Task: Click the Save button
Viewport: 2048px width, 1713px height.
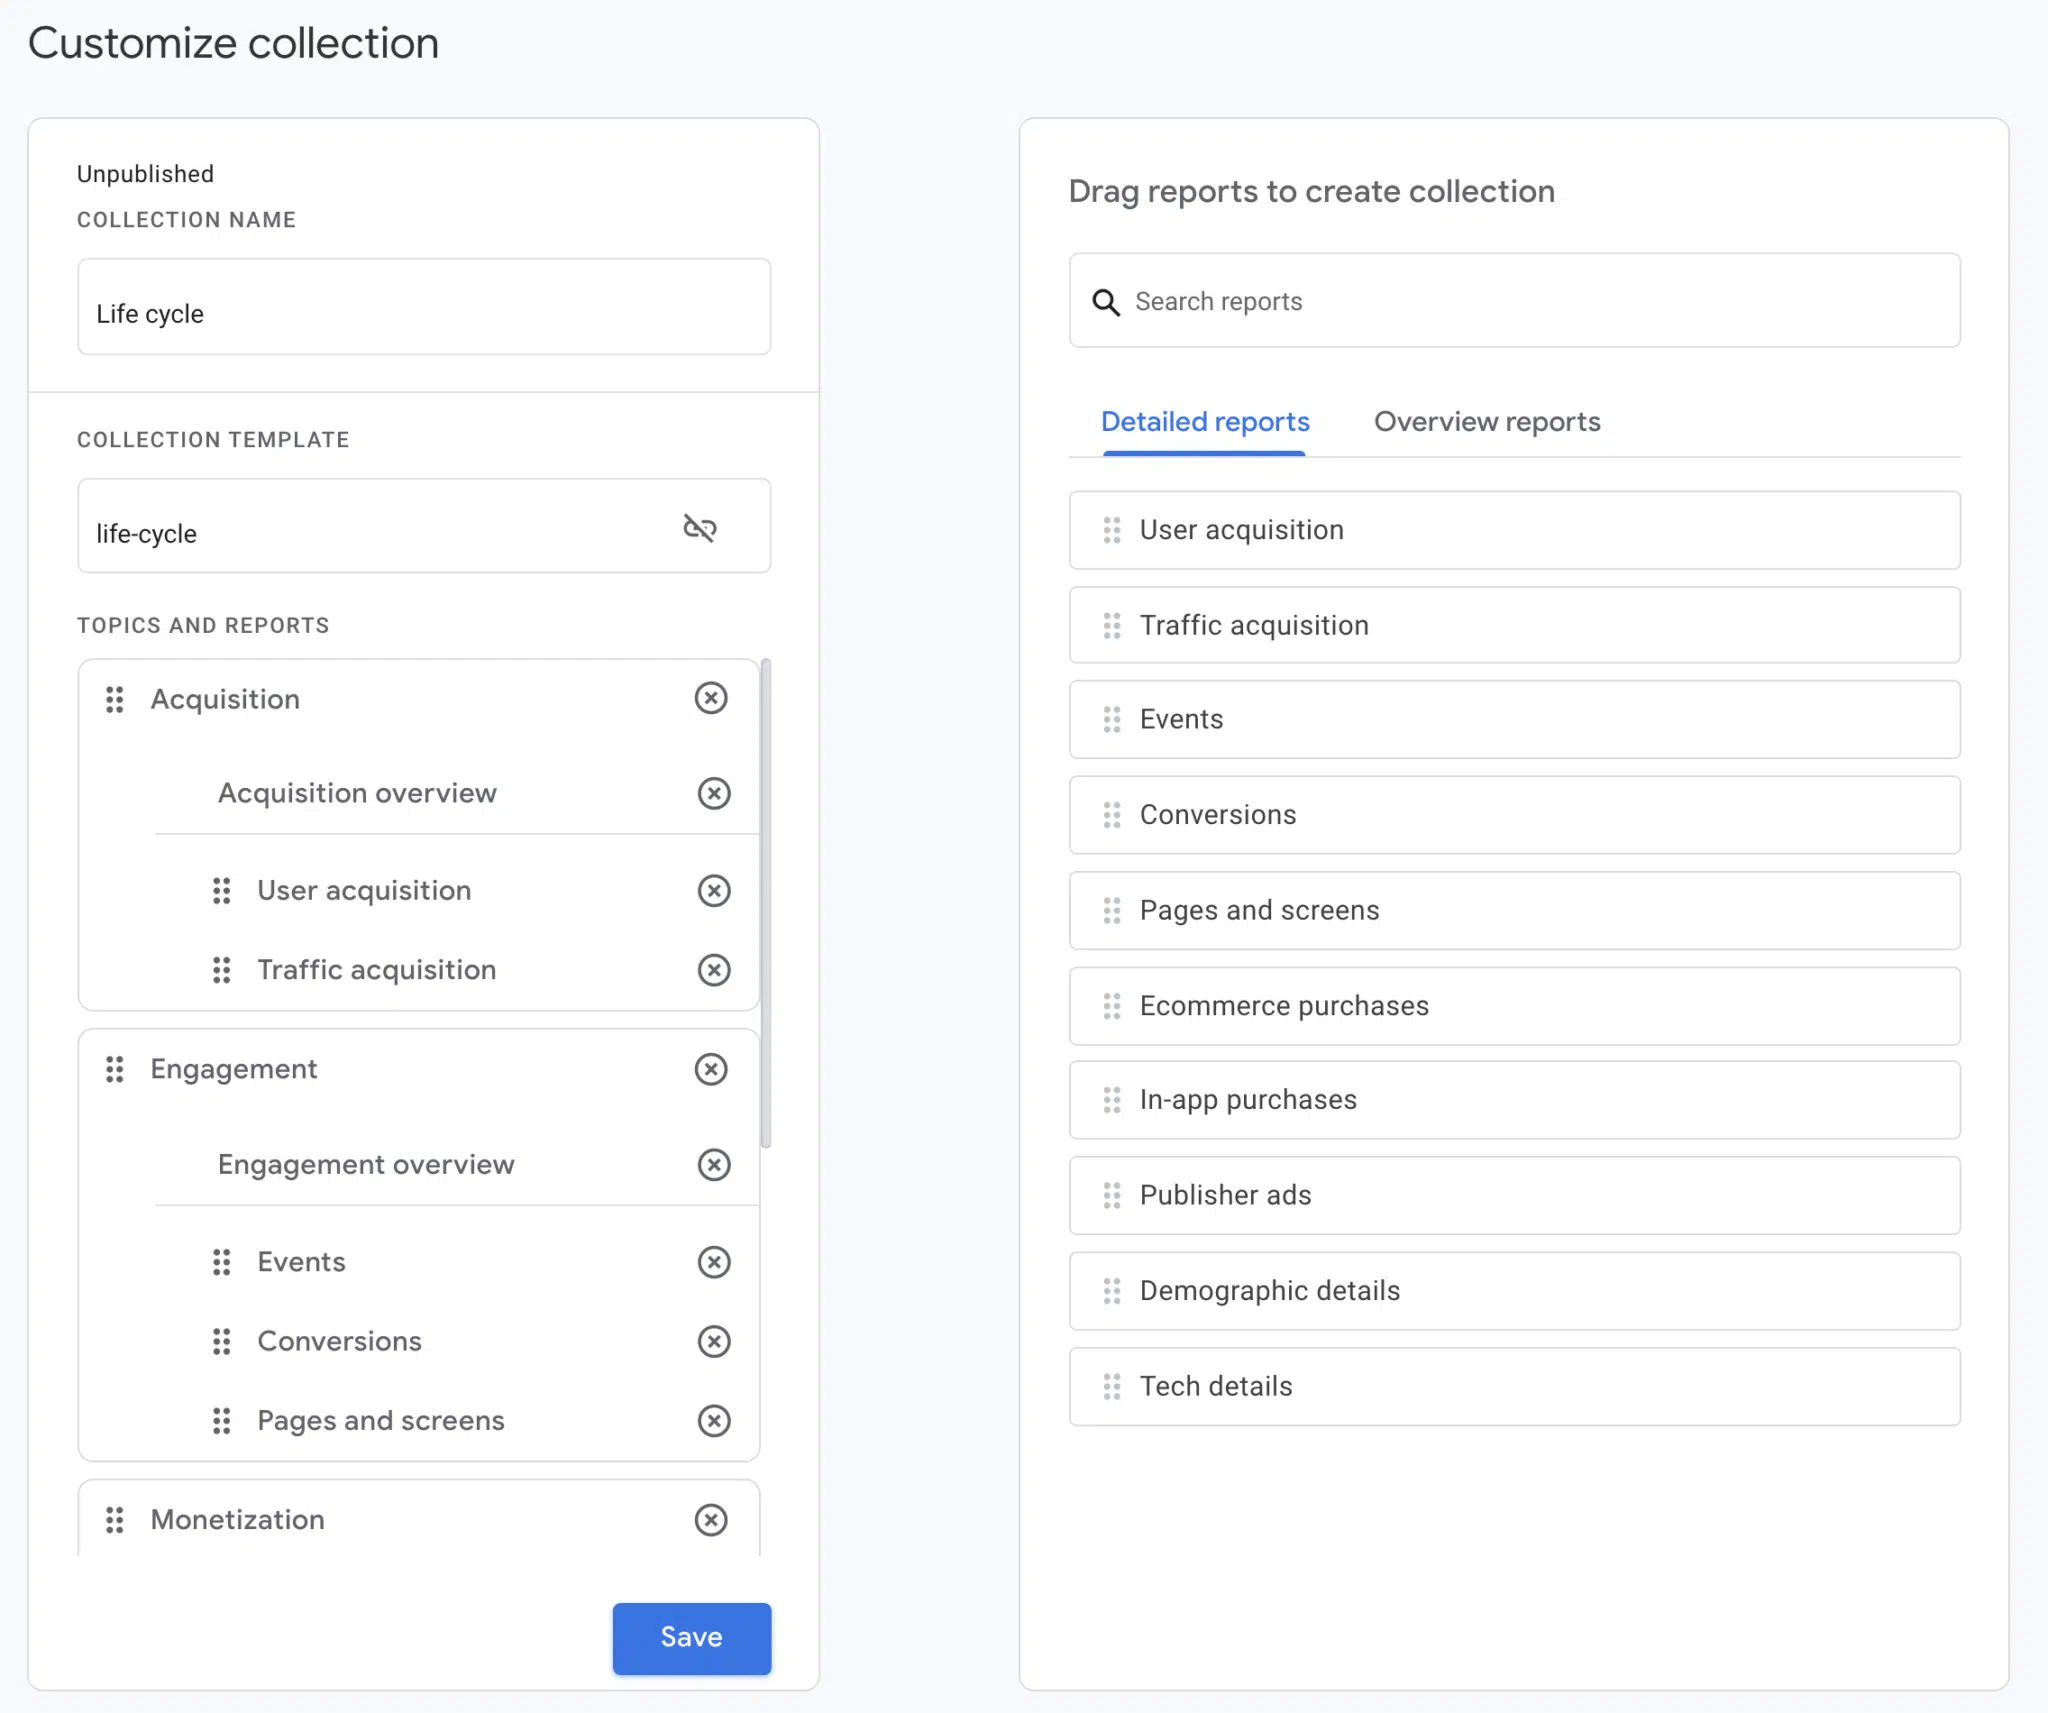Action: (692, 1638)
